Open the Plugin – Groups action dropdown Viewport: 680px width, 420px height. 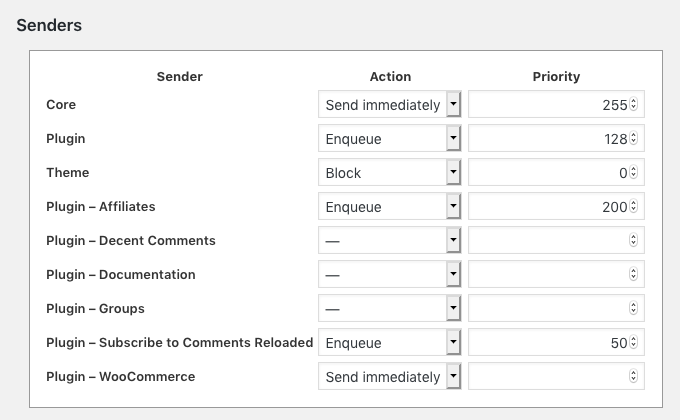[x=389, y=308]
